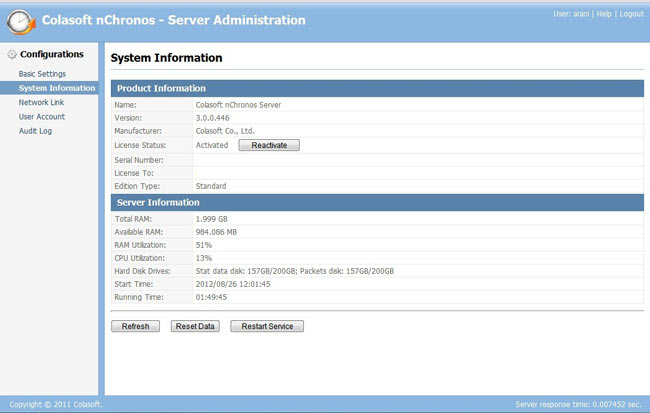
Task: Click the Start Time value 2012/08/26 12:01:45
Action: click(x=233, y=284)
